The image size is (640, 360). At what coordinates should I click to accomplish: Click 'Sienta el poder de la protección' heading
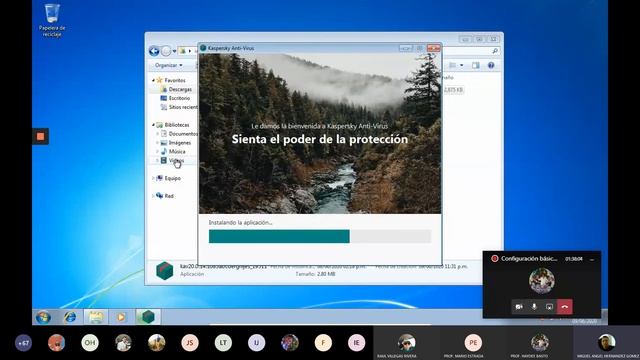pos(320,139)
